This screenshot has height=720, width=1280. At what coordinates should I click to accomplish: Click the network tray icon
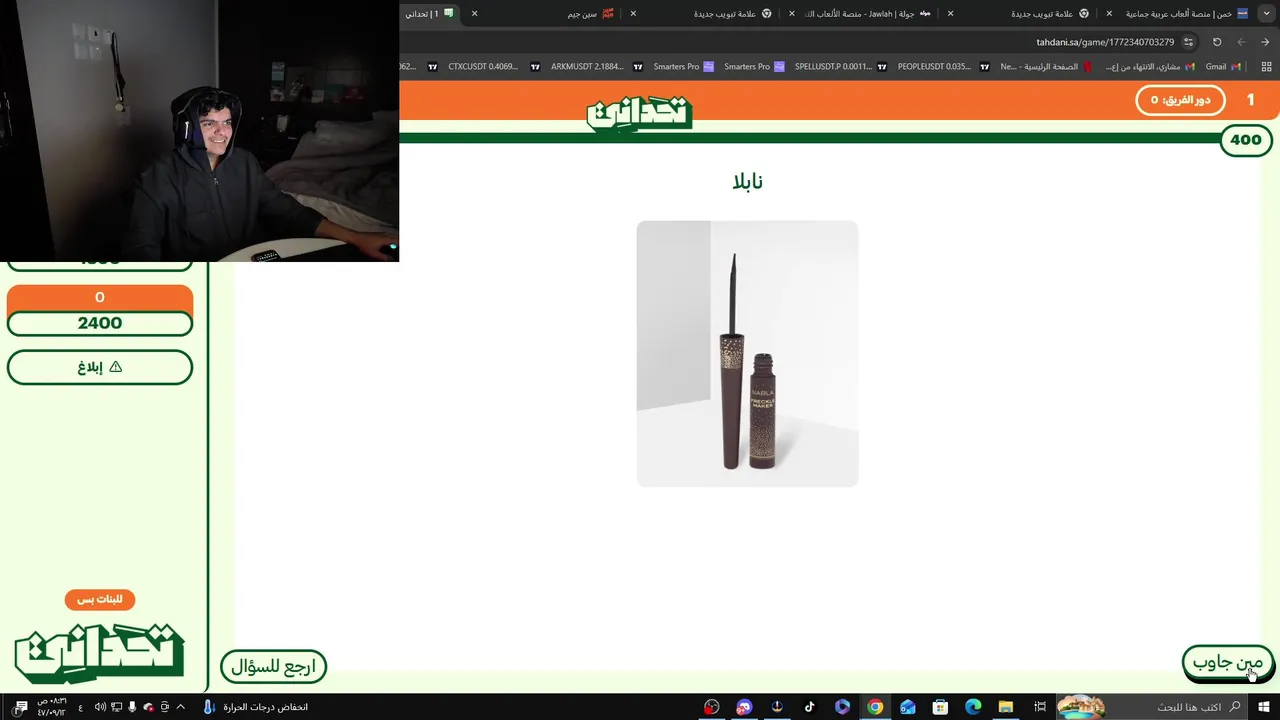click(x=117, y=707)
